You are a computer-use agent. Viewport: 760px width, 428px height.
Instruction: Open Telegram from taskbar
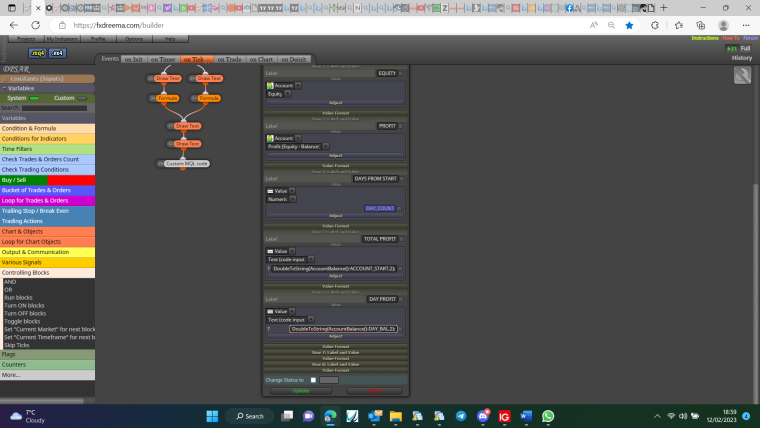pos(461,416)
